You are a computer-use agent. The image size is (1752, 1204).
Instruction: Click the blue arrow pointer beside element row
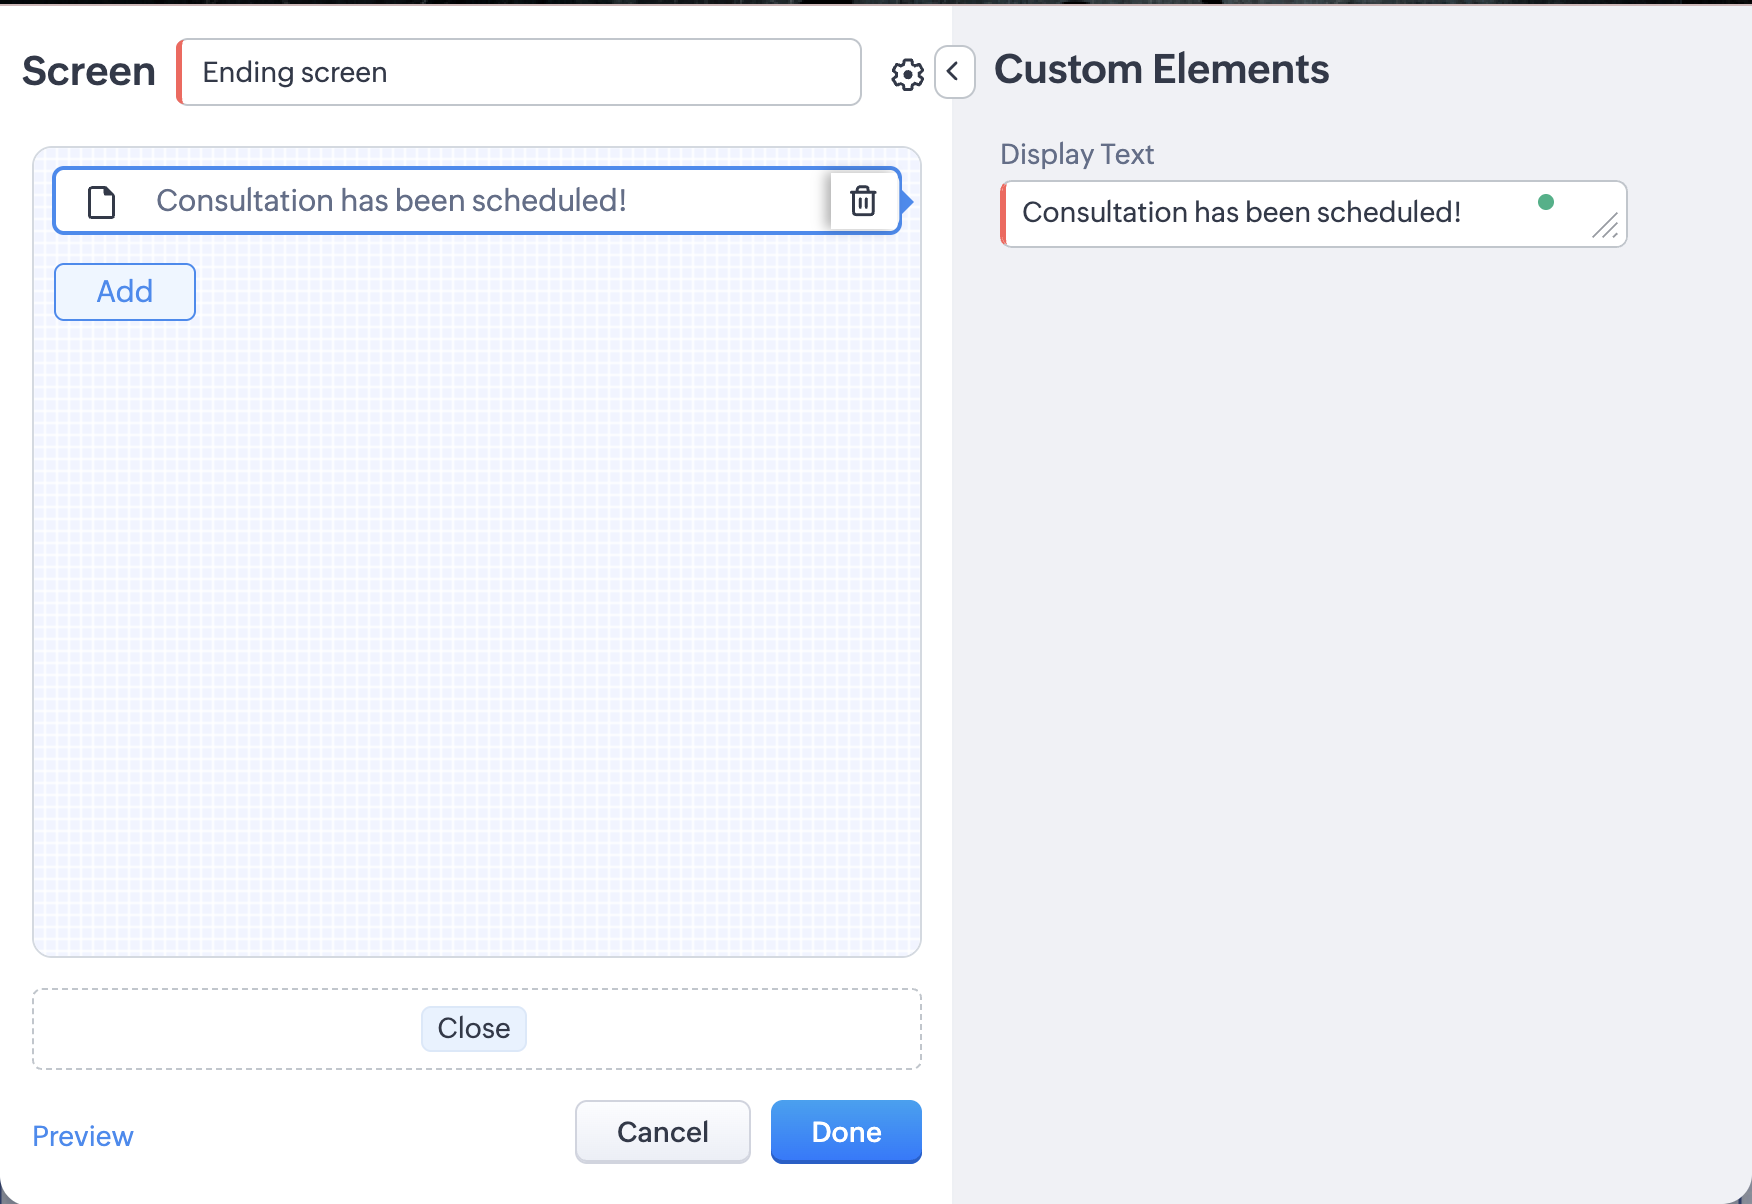click(x=907, y=202)
